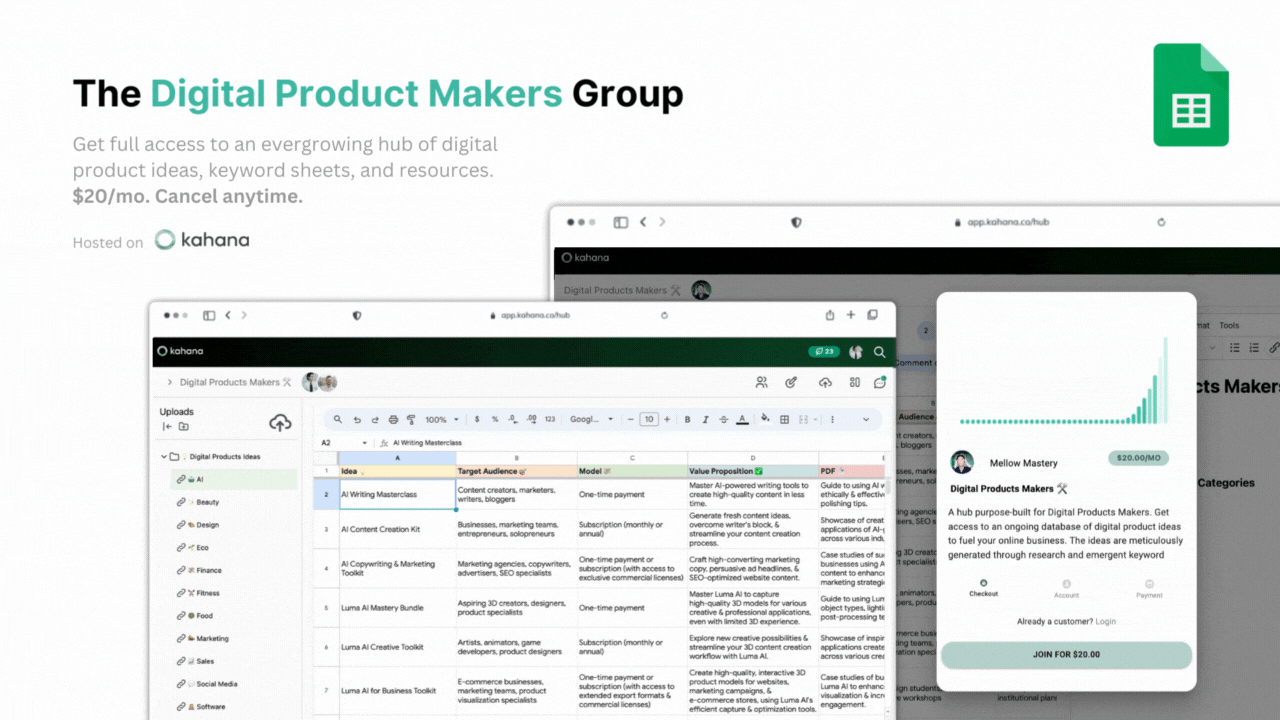Open the cell borders tool

click(785, 420)
